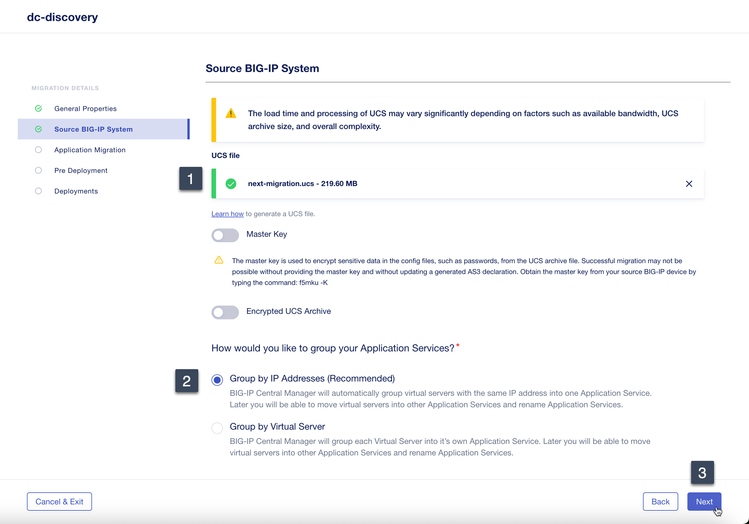The width and height of the screenshot is (749, 524).
Task: Click Cancel & Exit button
Action: point(59,502)
